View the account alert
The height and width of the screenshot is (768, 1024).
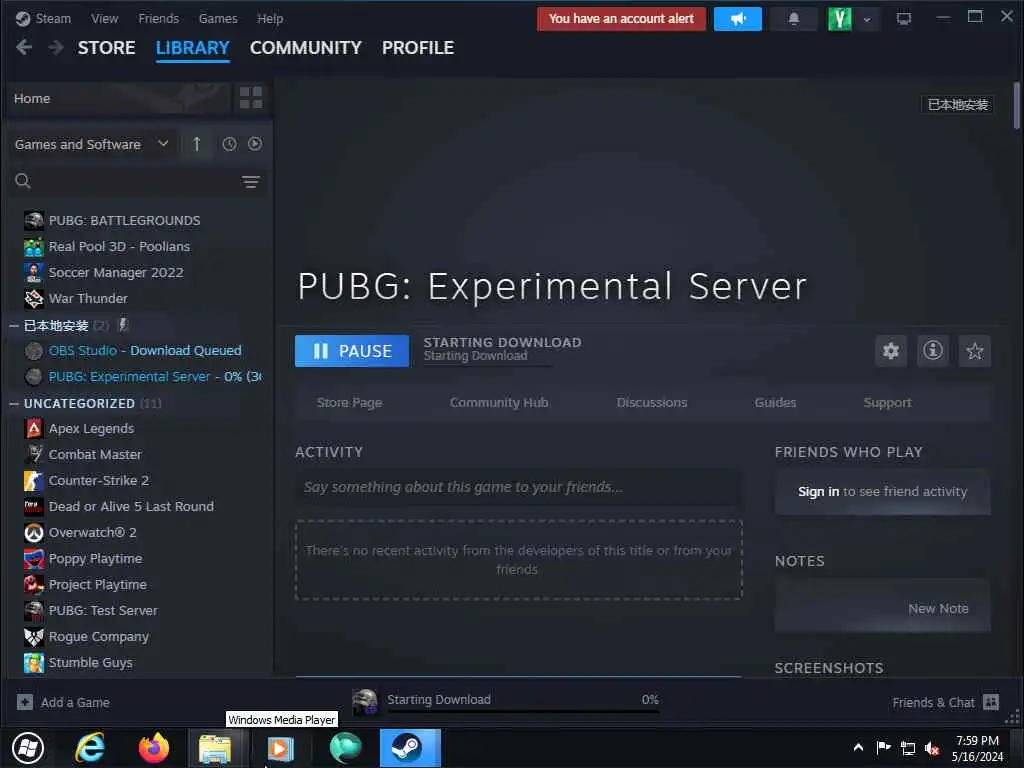pos(621,19)
